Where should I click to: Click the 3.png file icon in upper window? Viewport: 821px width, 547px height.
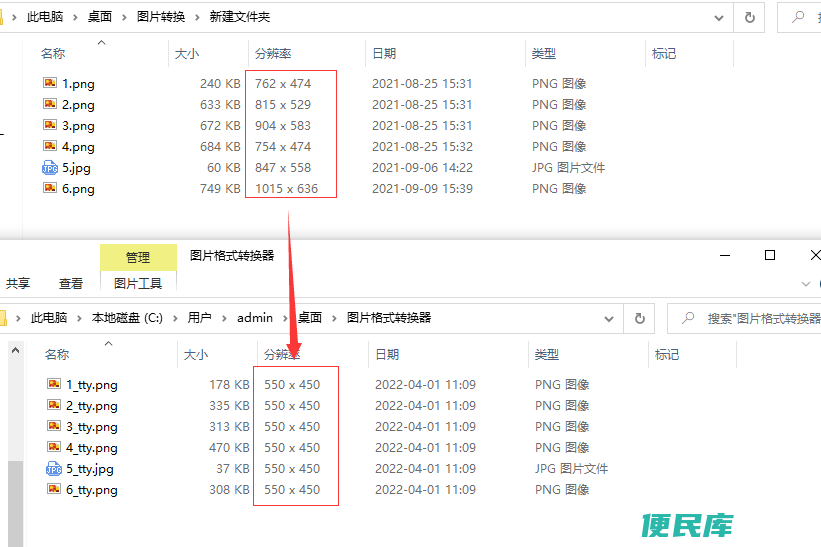(50, 125)
